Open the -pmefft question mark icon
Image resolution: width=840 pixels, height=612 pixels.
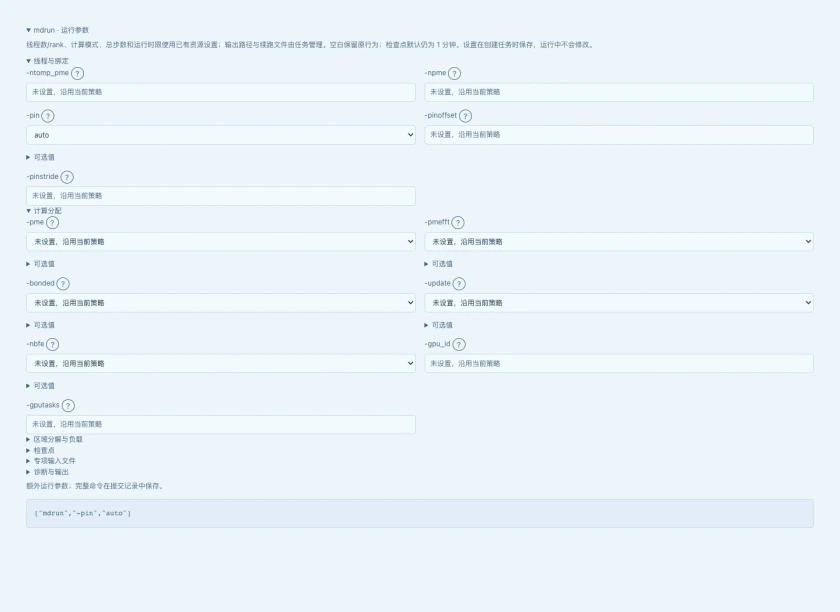pos(458,222)
